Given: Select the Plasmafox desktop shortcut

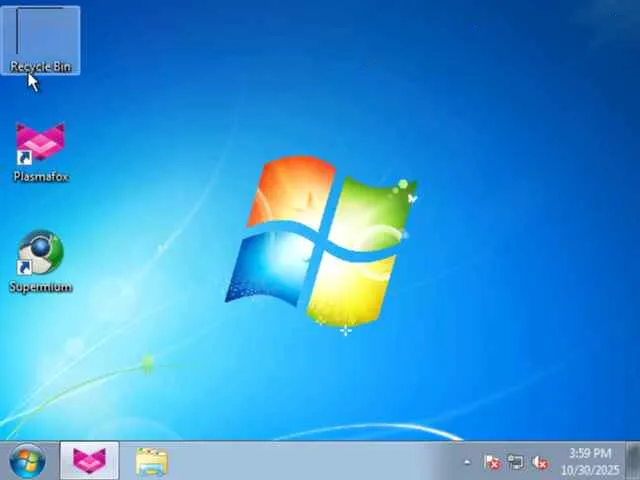Looking at the screenshot, I should point(40,152).
